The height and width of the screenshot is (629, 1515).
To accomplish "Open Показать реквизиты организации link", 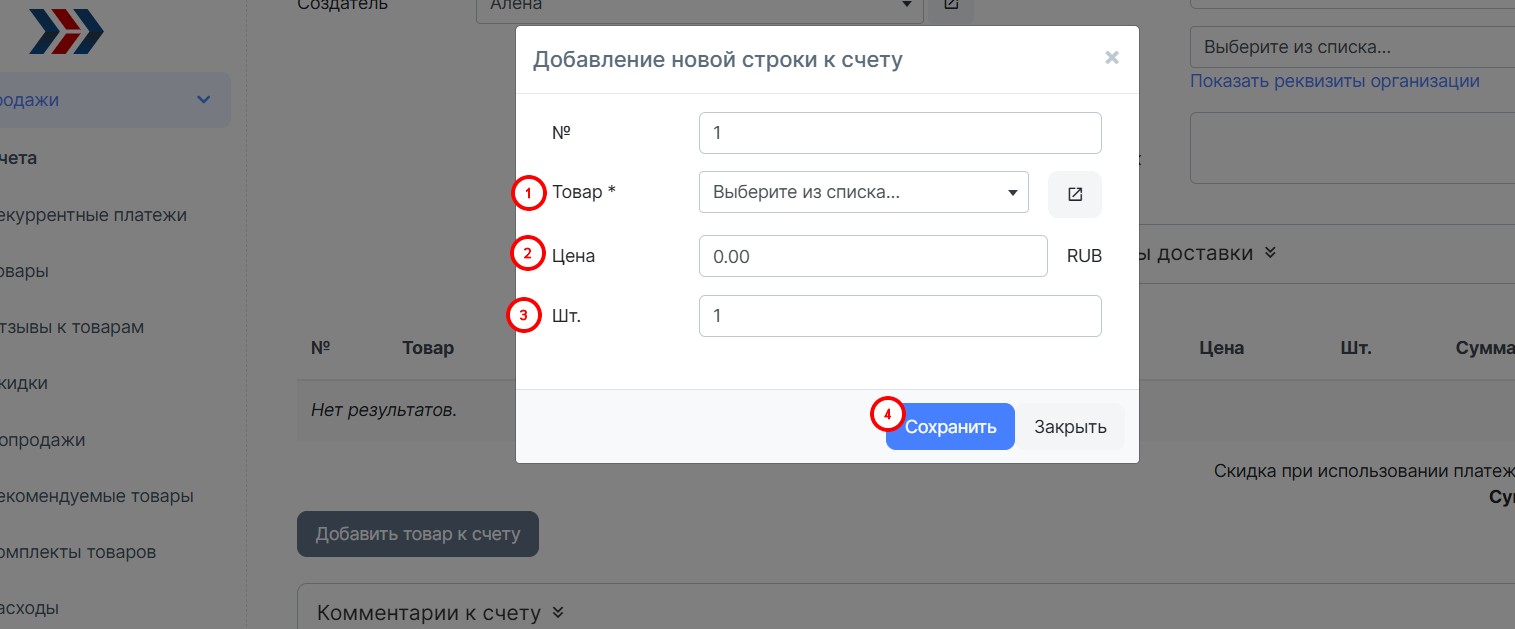I will point(1335,81).
